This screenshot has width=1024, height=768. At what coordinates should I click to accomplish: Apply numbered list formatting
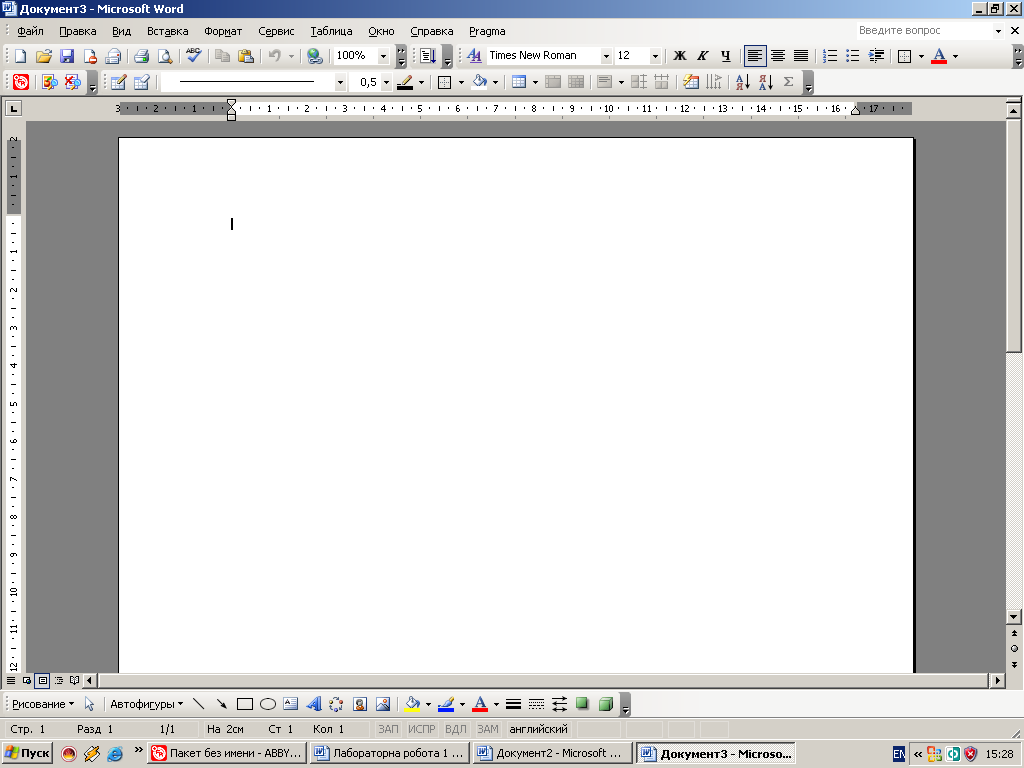coord(830,56)
